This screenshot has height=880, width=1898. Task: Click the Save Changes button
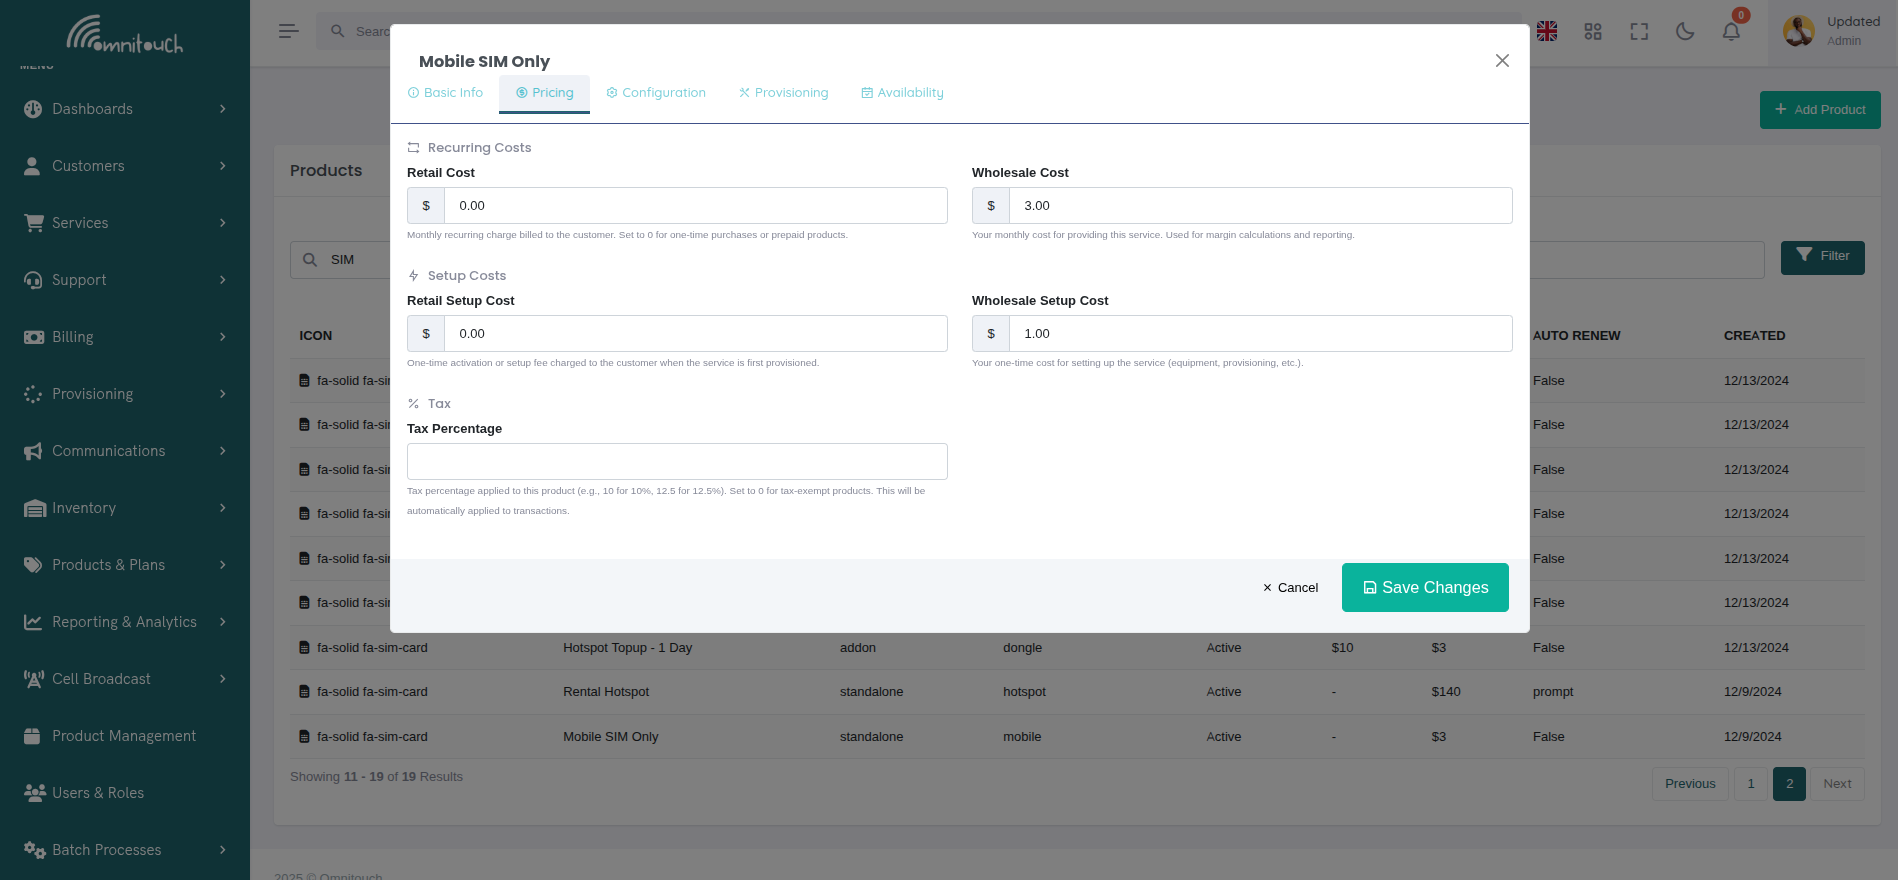tap(1425, 588)
